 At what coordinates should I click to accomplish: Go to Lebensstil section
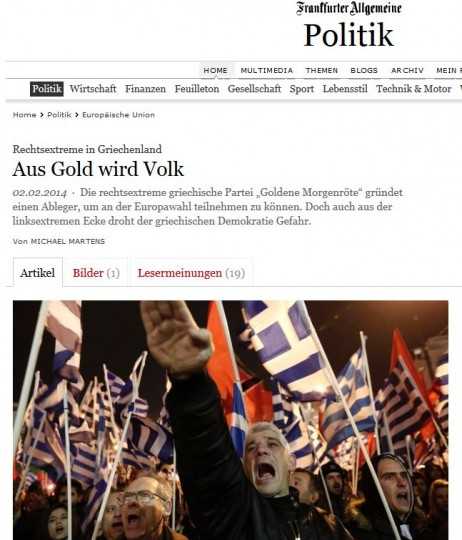coord(345,89)
